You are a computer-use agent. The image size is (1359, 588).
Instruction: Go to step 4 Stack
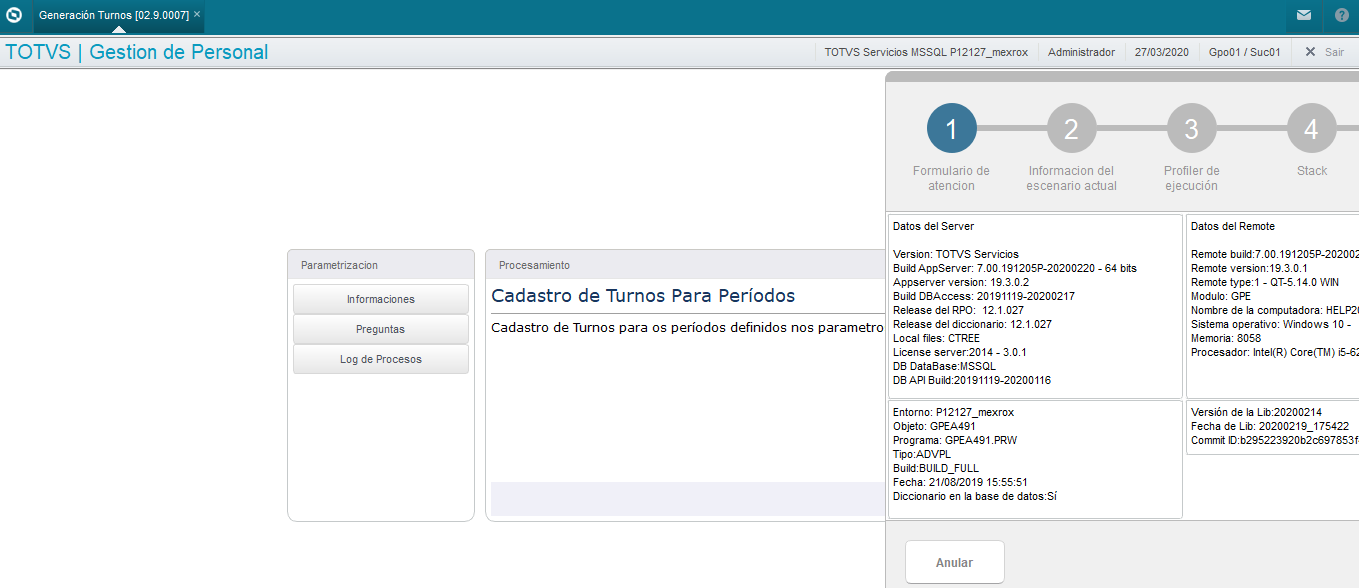[1311, 128]
